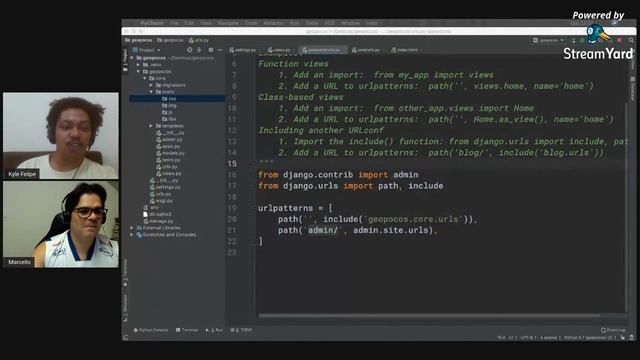Open the Terminal tool window
Viewport: 640px width, 360px height.
pyautogui.click(x=187, y=330)
